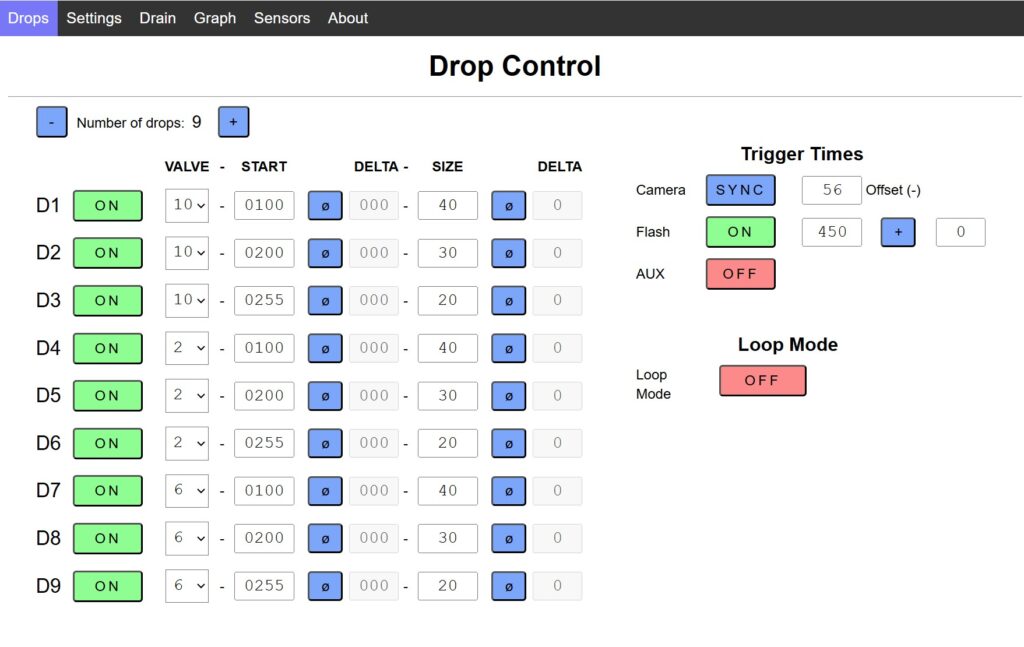Click the ø start-delta button for D5

[325, 396]
